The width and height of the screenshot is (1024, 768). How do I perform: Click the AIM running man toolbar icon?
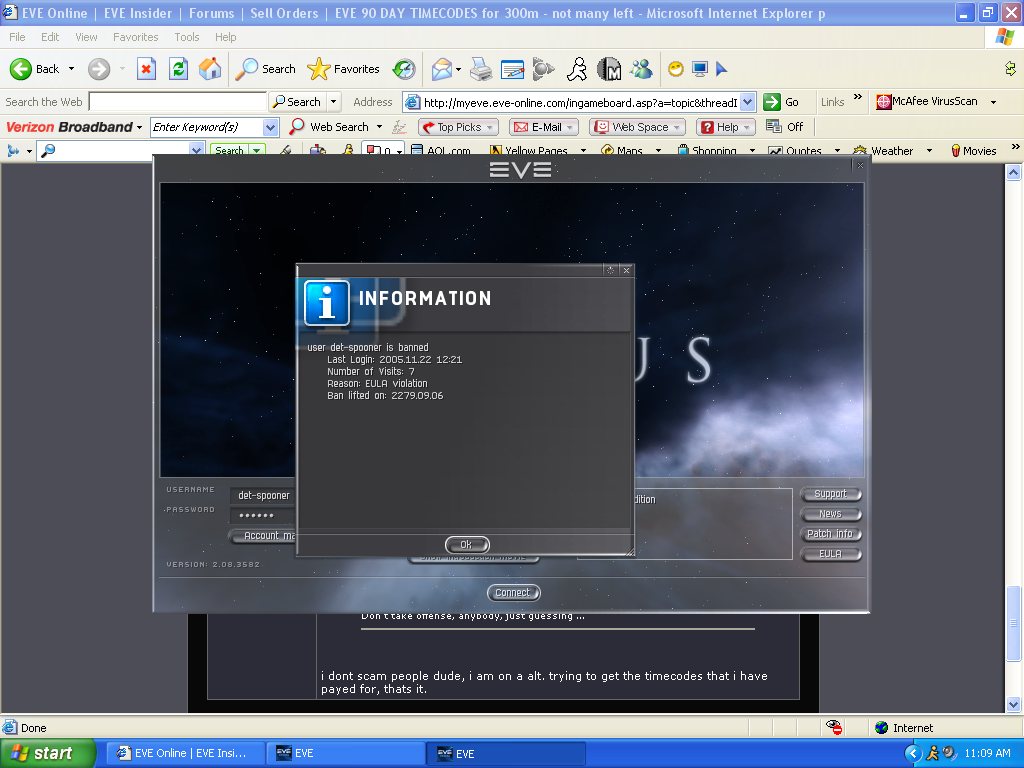point(577,69)
